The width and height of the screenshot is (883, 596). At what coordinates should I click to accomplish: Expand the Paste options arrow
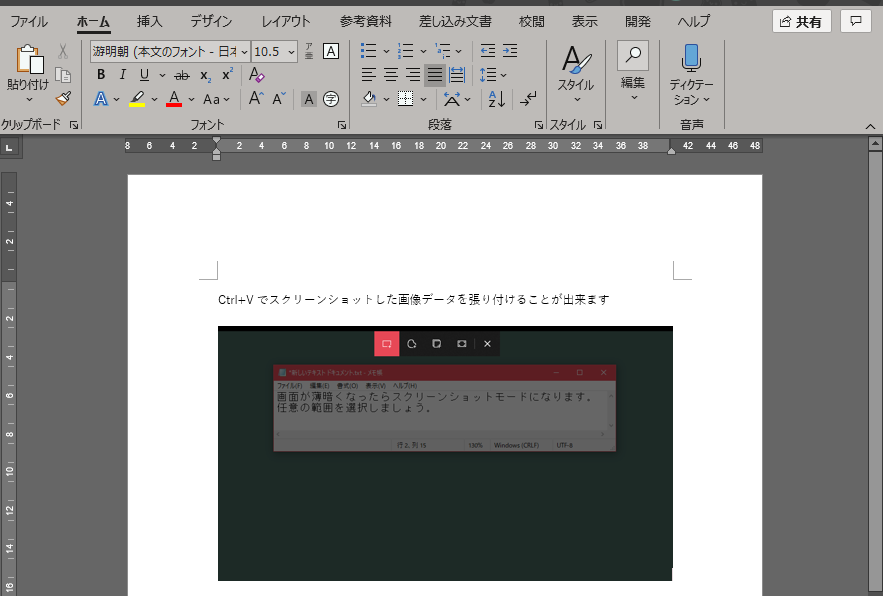29,100
